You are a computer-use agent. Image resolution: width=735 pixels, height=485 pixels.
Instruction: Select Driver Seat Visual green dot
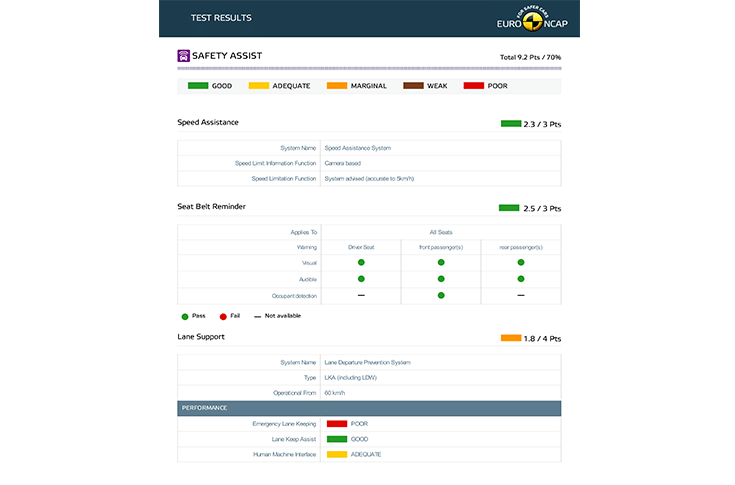coord(361,262)
